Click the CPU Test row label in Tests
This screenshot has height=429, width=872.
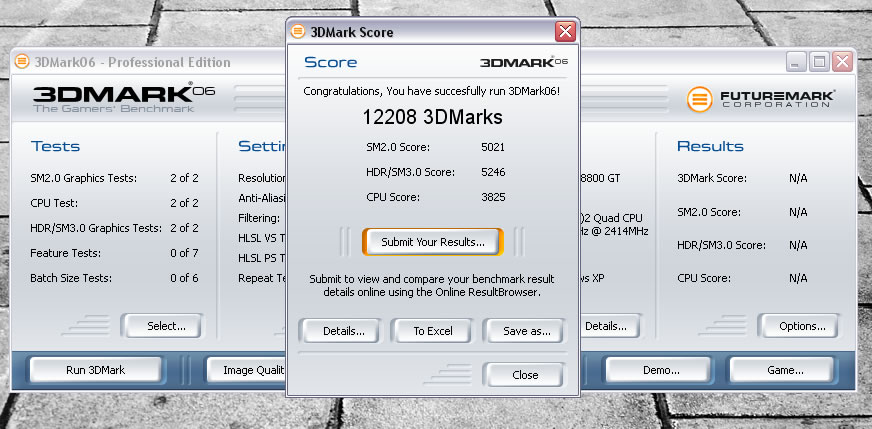click(54, 203)
